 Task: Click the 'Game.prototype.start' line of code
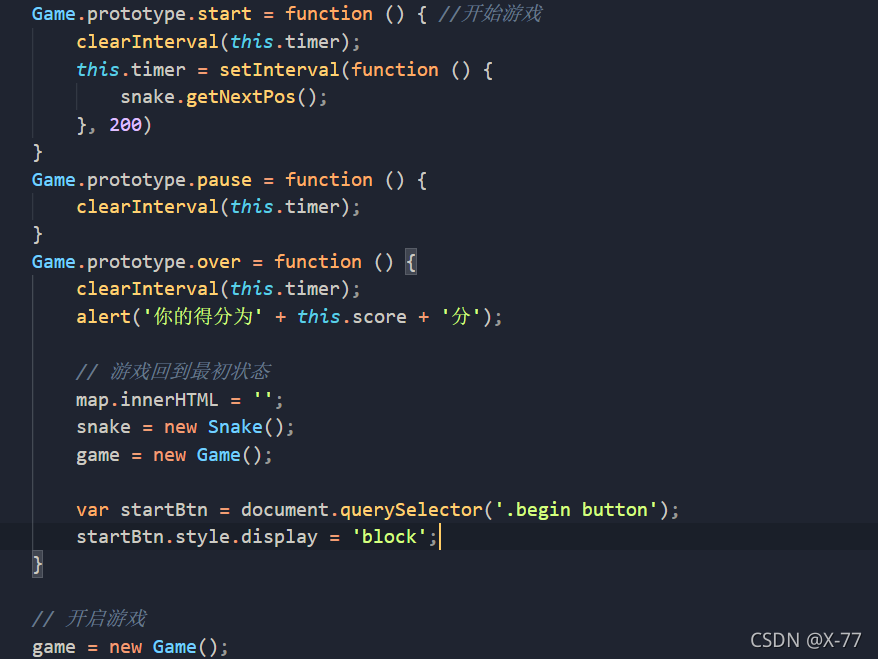(x=287, y=13)
